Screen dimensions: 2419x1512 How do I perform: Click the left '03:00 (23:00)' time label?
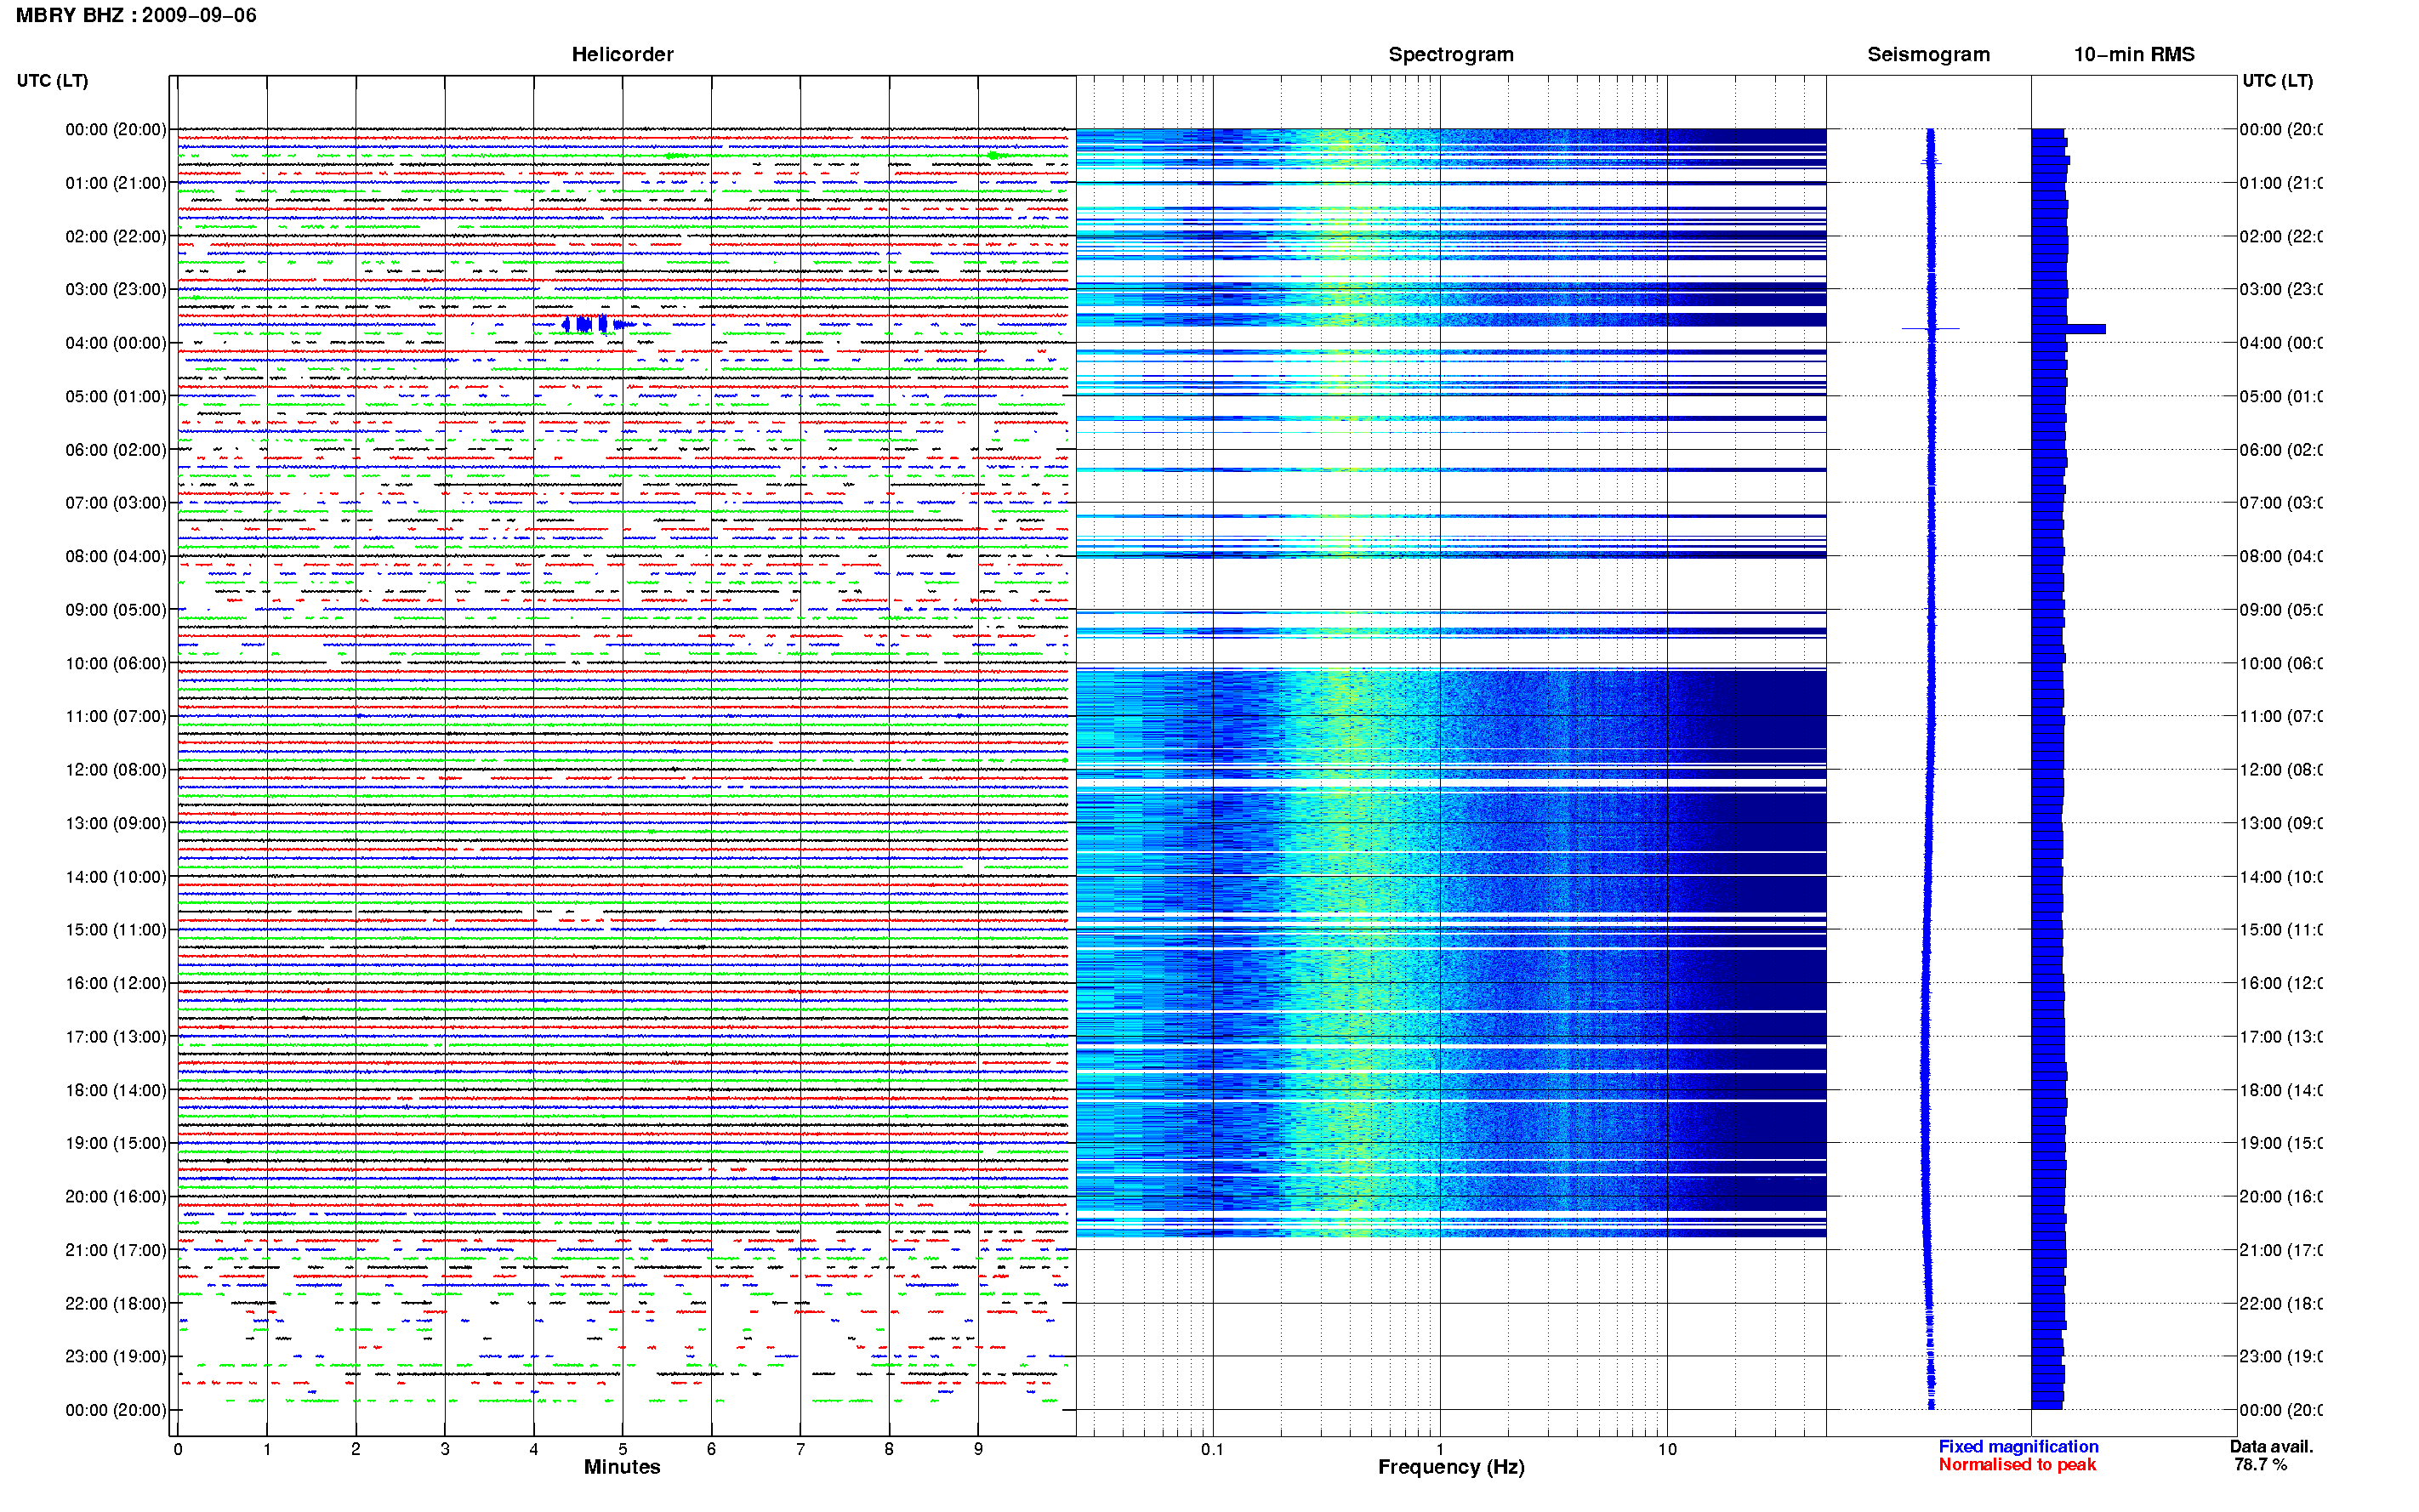(x=115, y=289)
